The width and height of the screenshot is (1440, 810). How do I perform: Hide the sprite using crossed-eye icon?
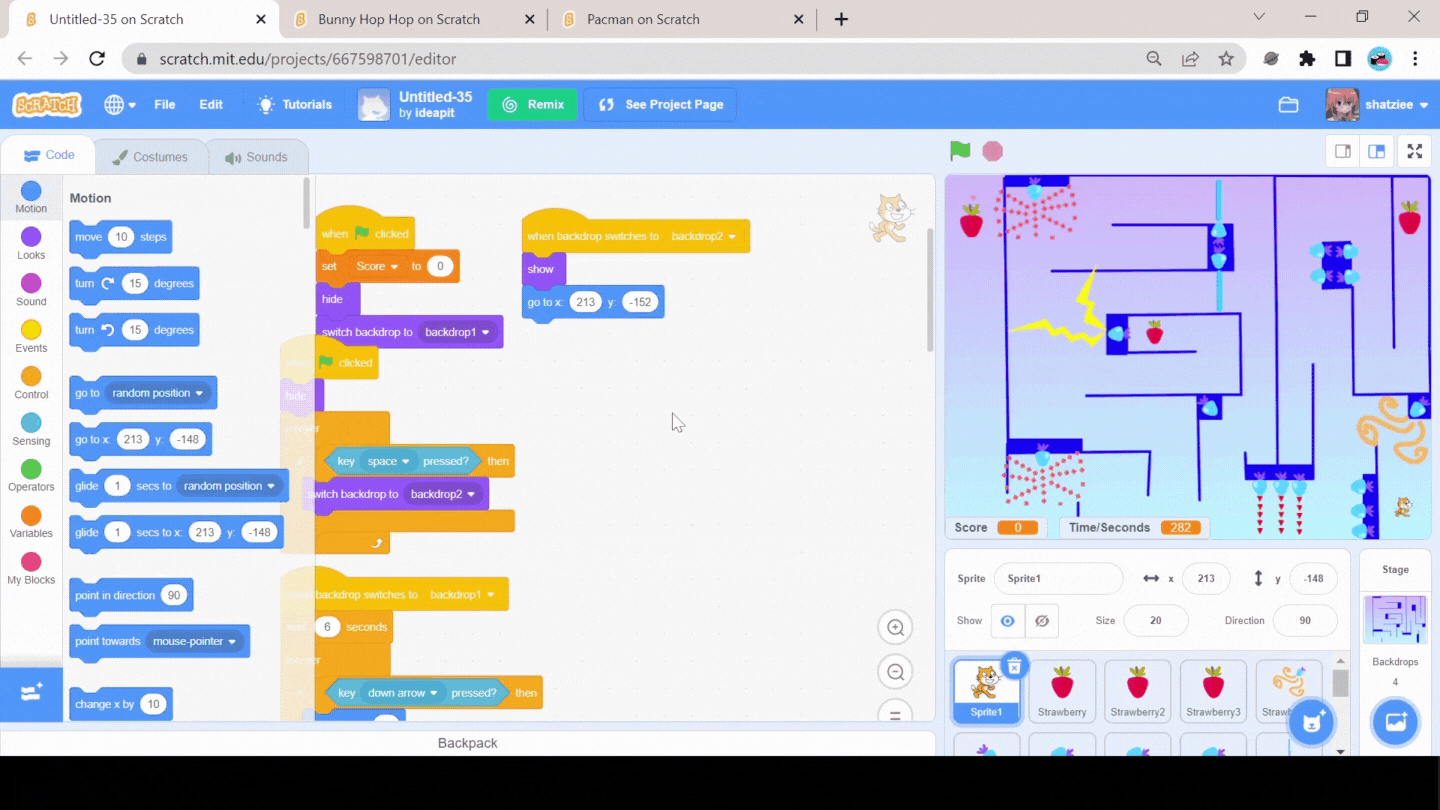[x=1041, y=621]
